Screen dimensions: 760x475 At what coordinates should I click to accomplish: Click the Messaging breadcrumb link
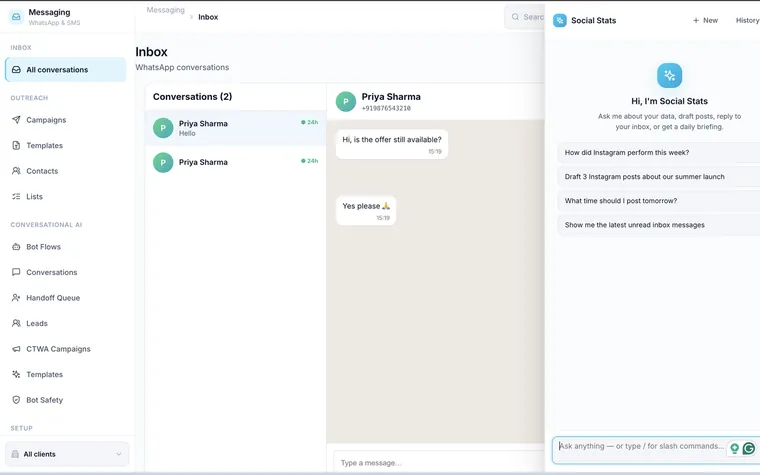pyautogui.click(x=165, y=10)
